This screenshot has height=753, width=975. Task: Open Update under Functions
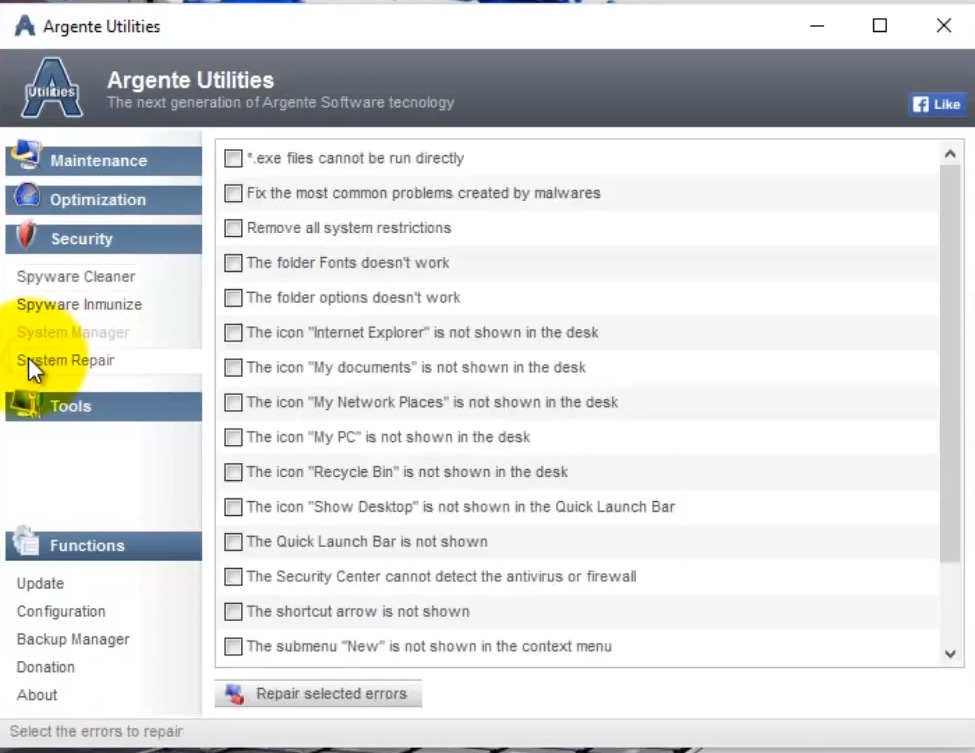[x=40, y=584]
